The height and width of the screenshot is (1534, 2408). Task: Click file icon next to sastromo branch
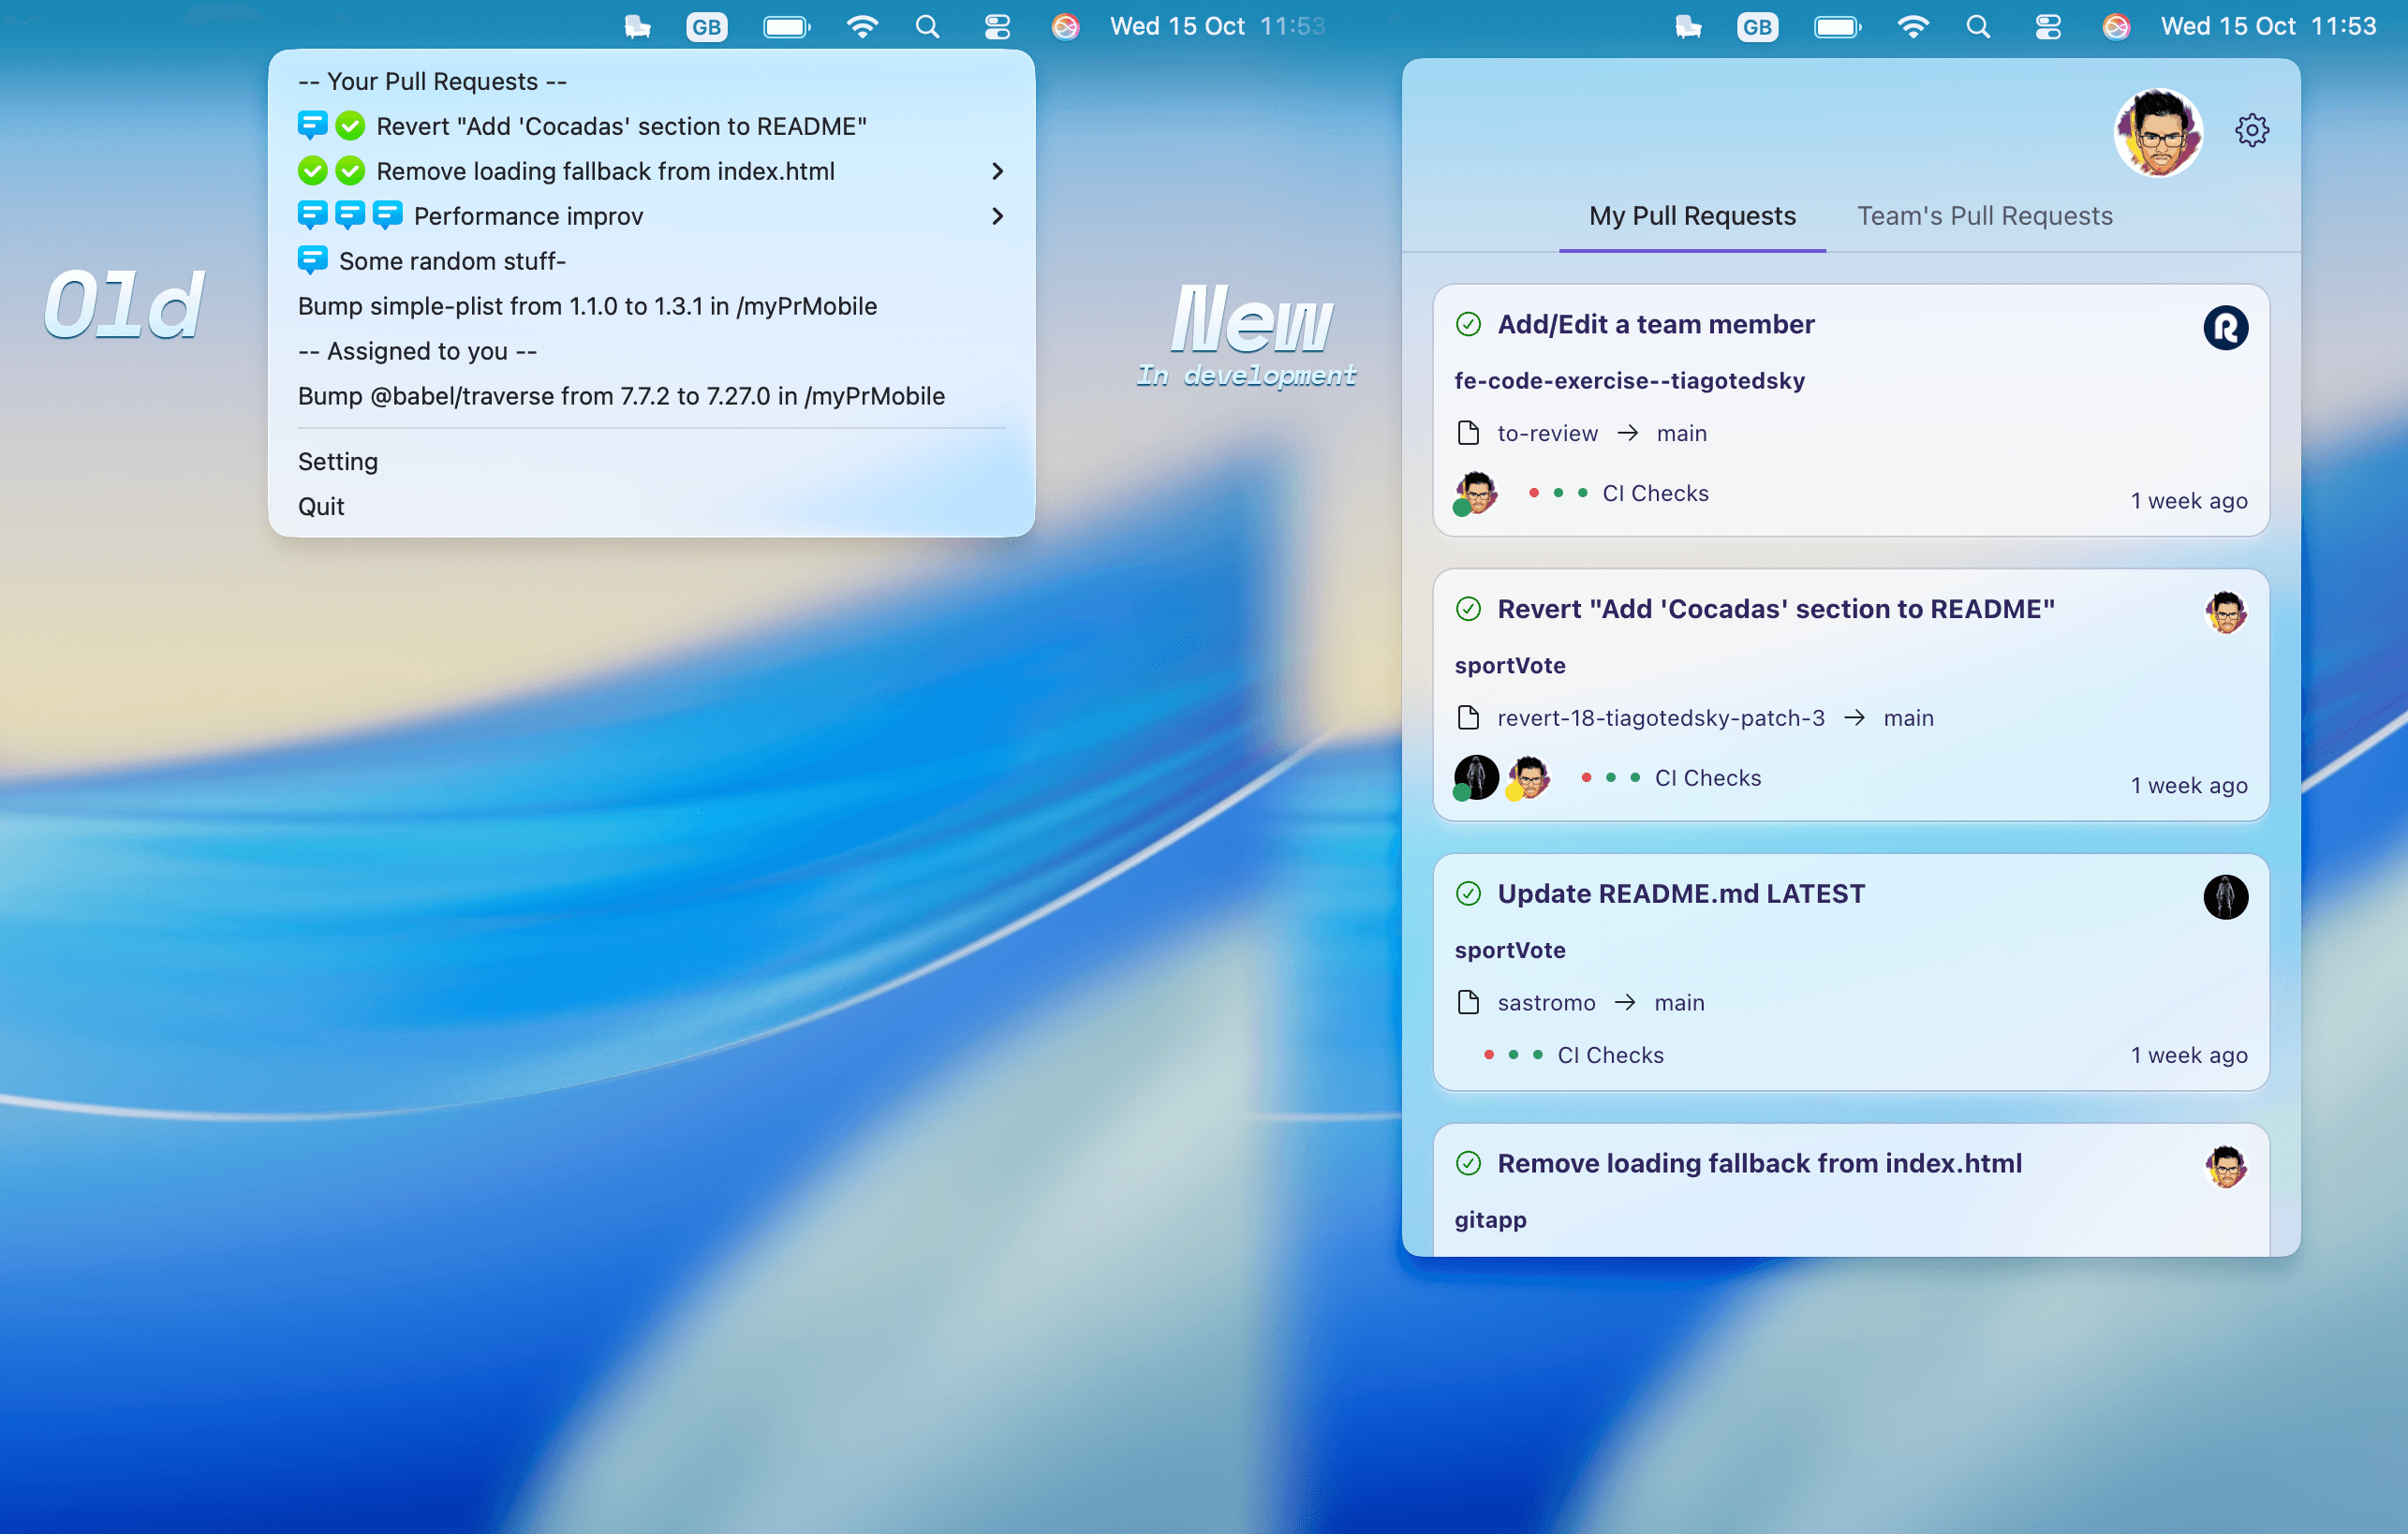click(x=1468, y=1002)
